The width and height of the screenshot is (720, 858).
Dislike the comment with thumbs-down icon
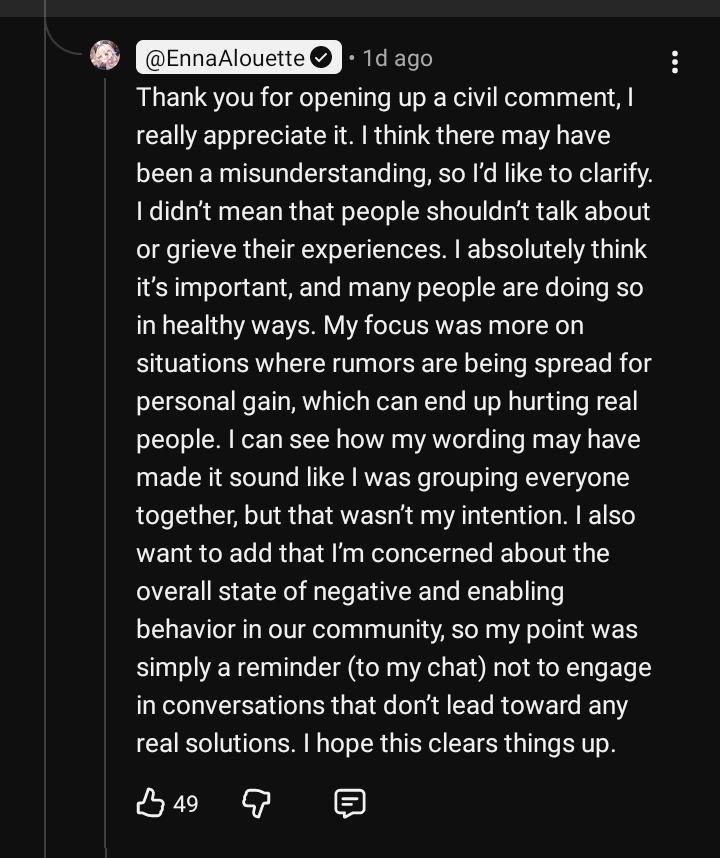click(256, 803)
